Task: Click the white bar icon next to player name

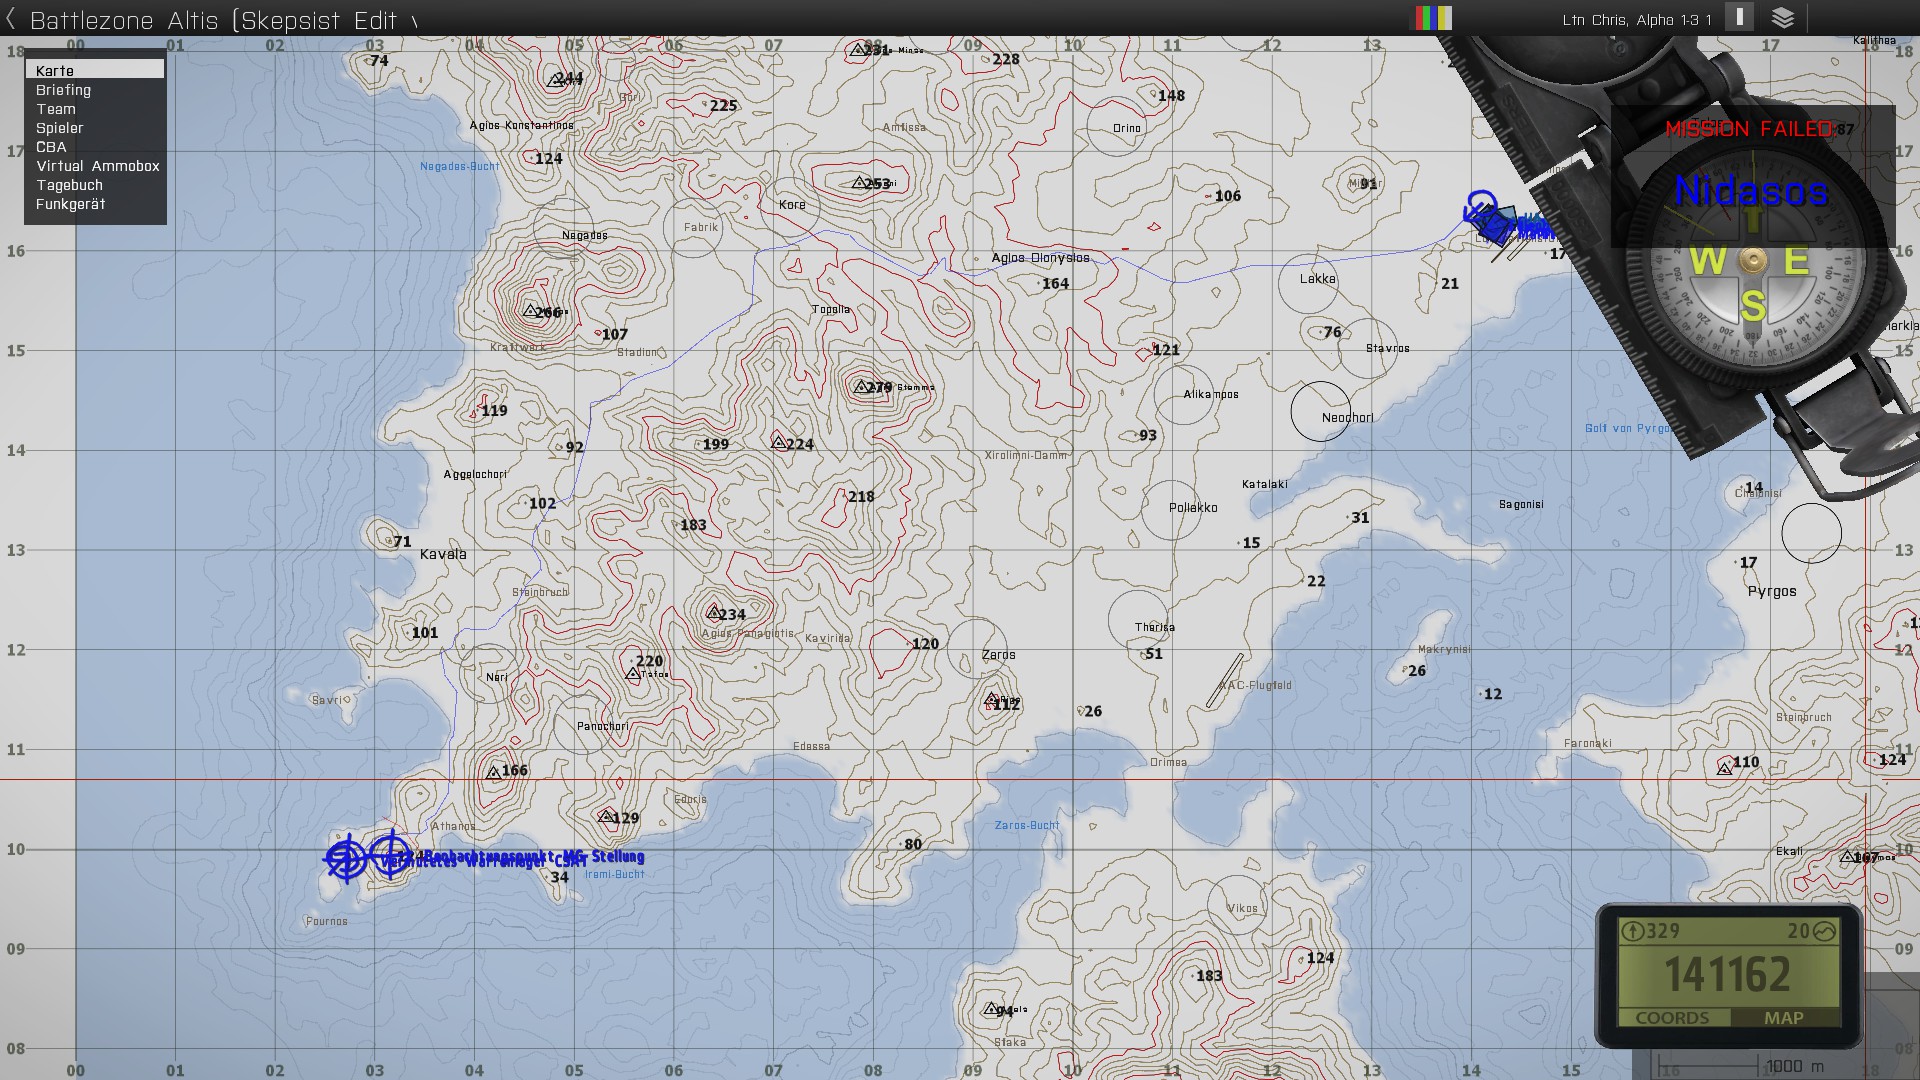Action: pyautogui.click(x=1739, y=17)
